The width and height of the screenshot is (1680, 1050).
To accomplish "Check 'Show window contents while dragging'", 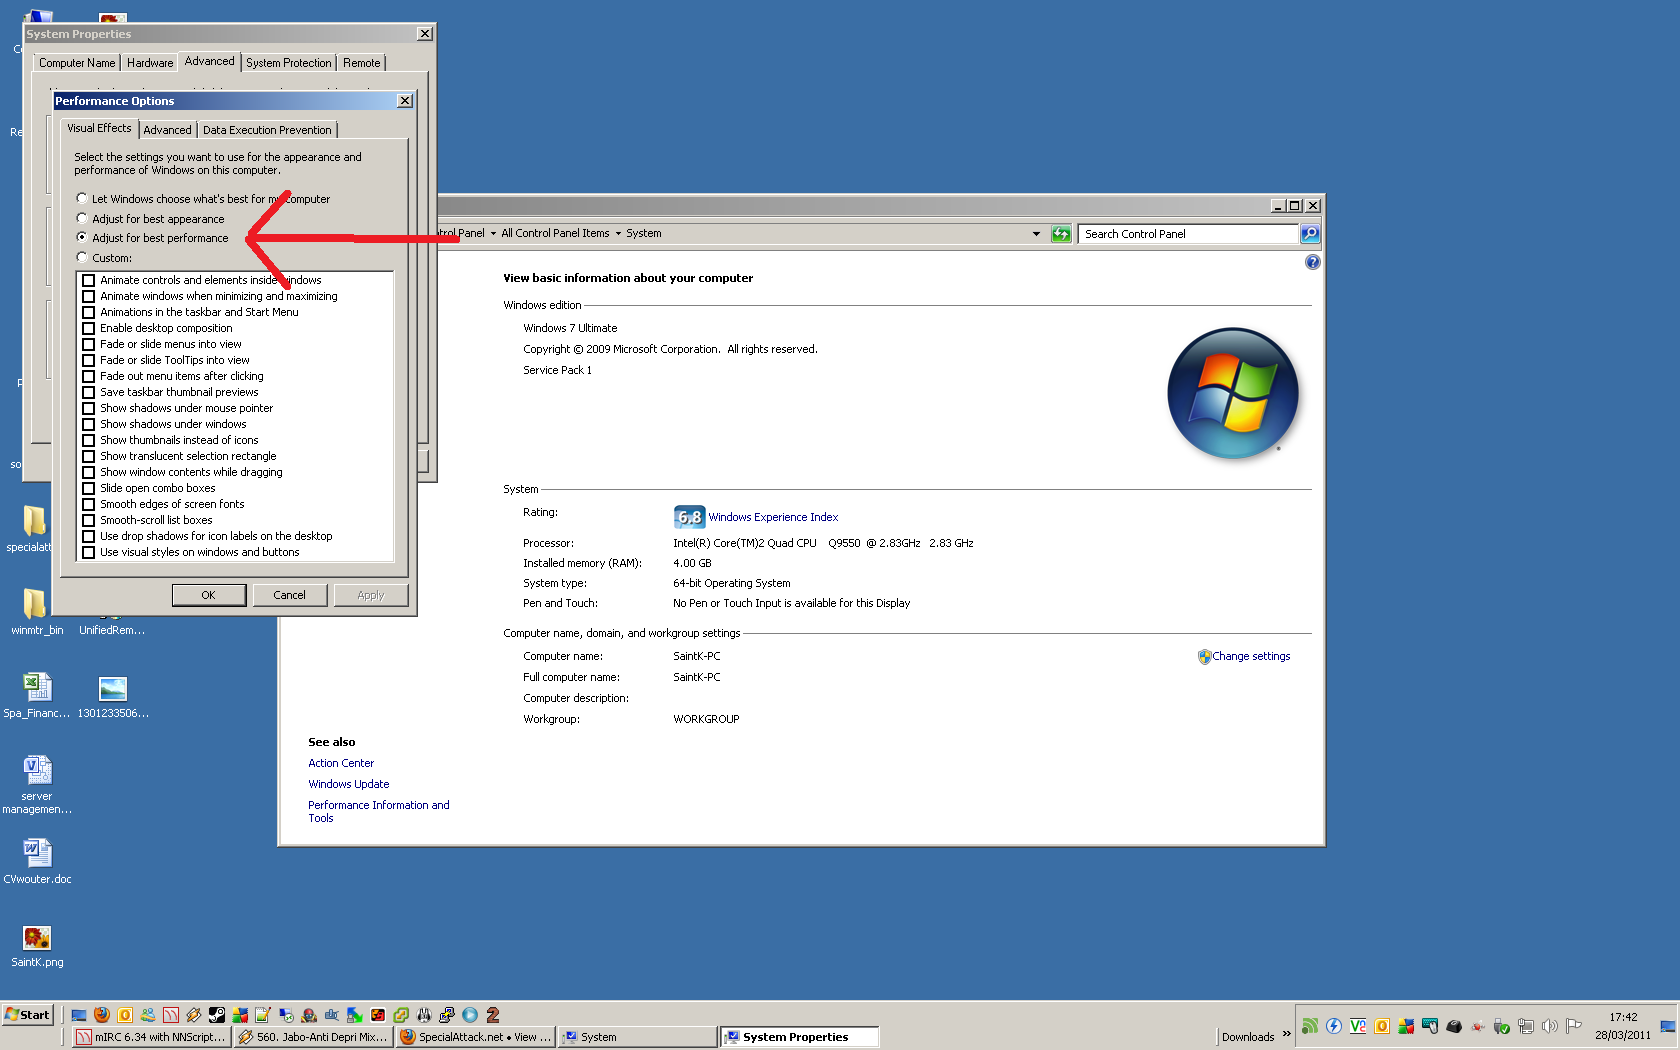I will 88,472.
